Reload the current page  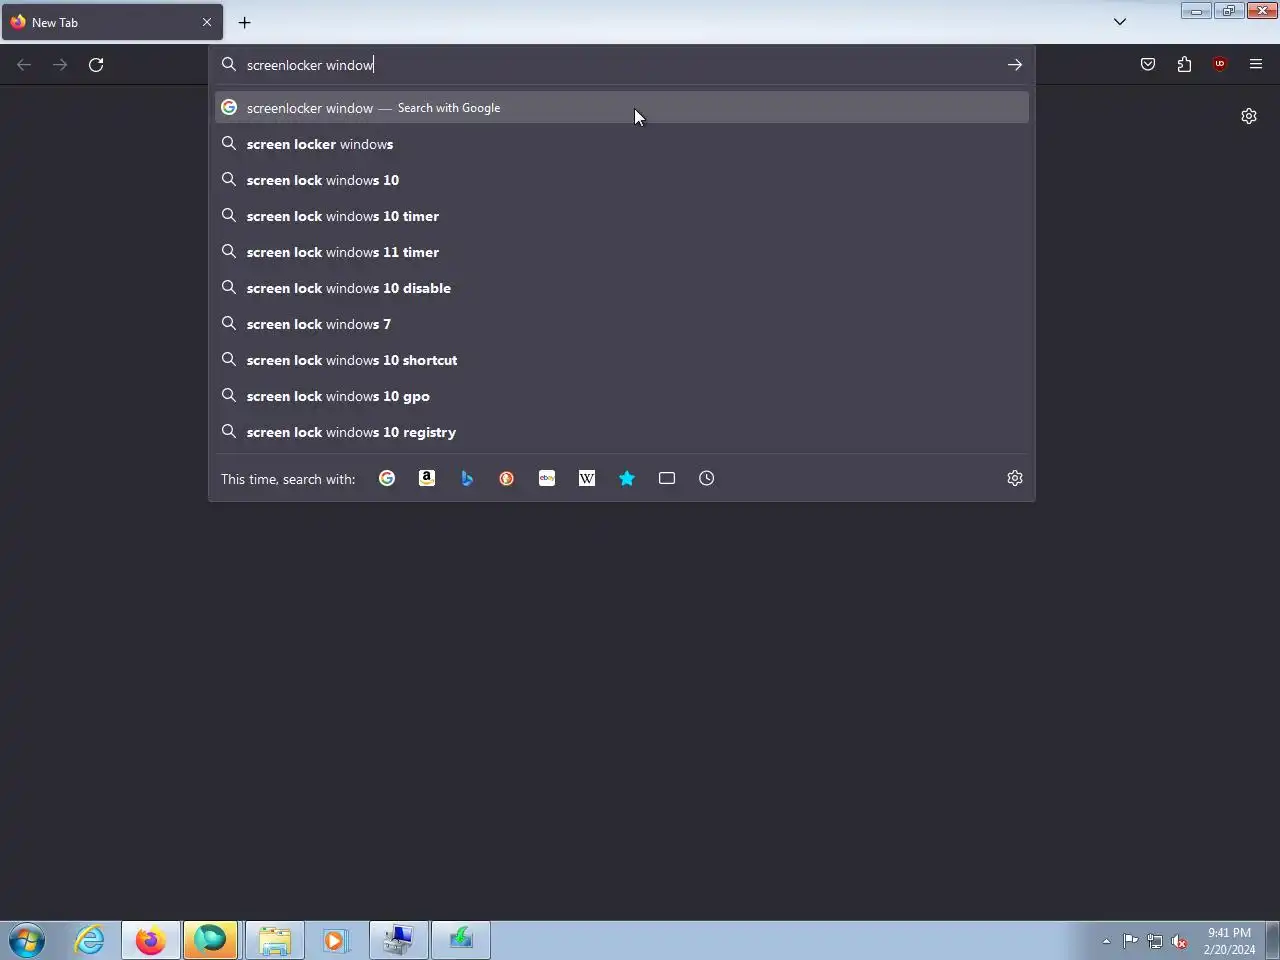point(96,65)
